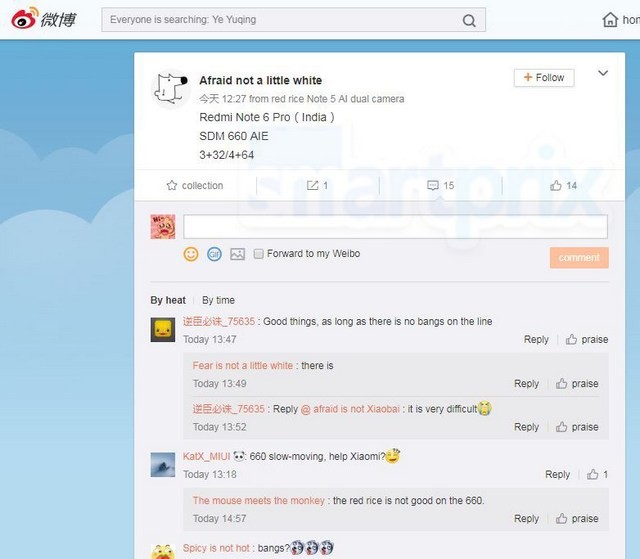The image size is (640, 559).
Task: Open The mouse meets the monkey profile
Action: pyautogui.click(x=258, y=501)
